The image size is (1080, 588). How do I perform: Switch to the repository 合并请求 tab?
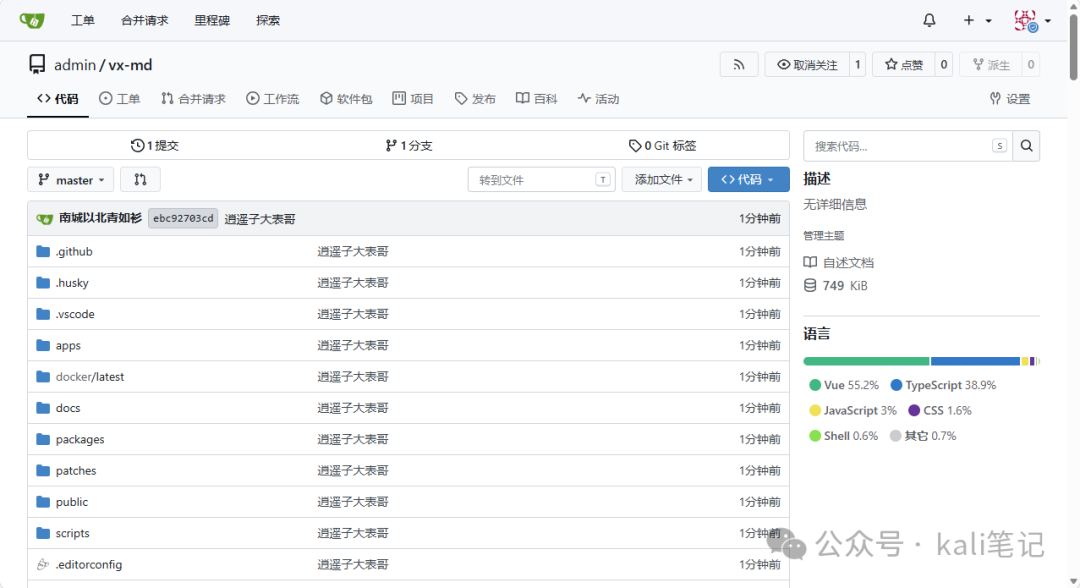click(194, 98)
